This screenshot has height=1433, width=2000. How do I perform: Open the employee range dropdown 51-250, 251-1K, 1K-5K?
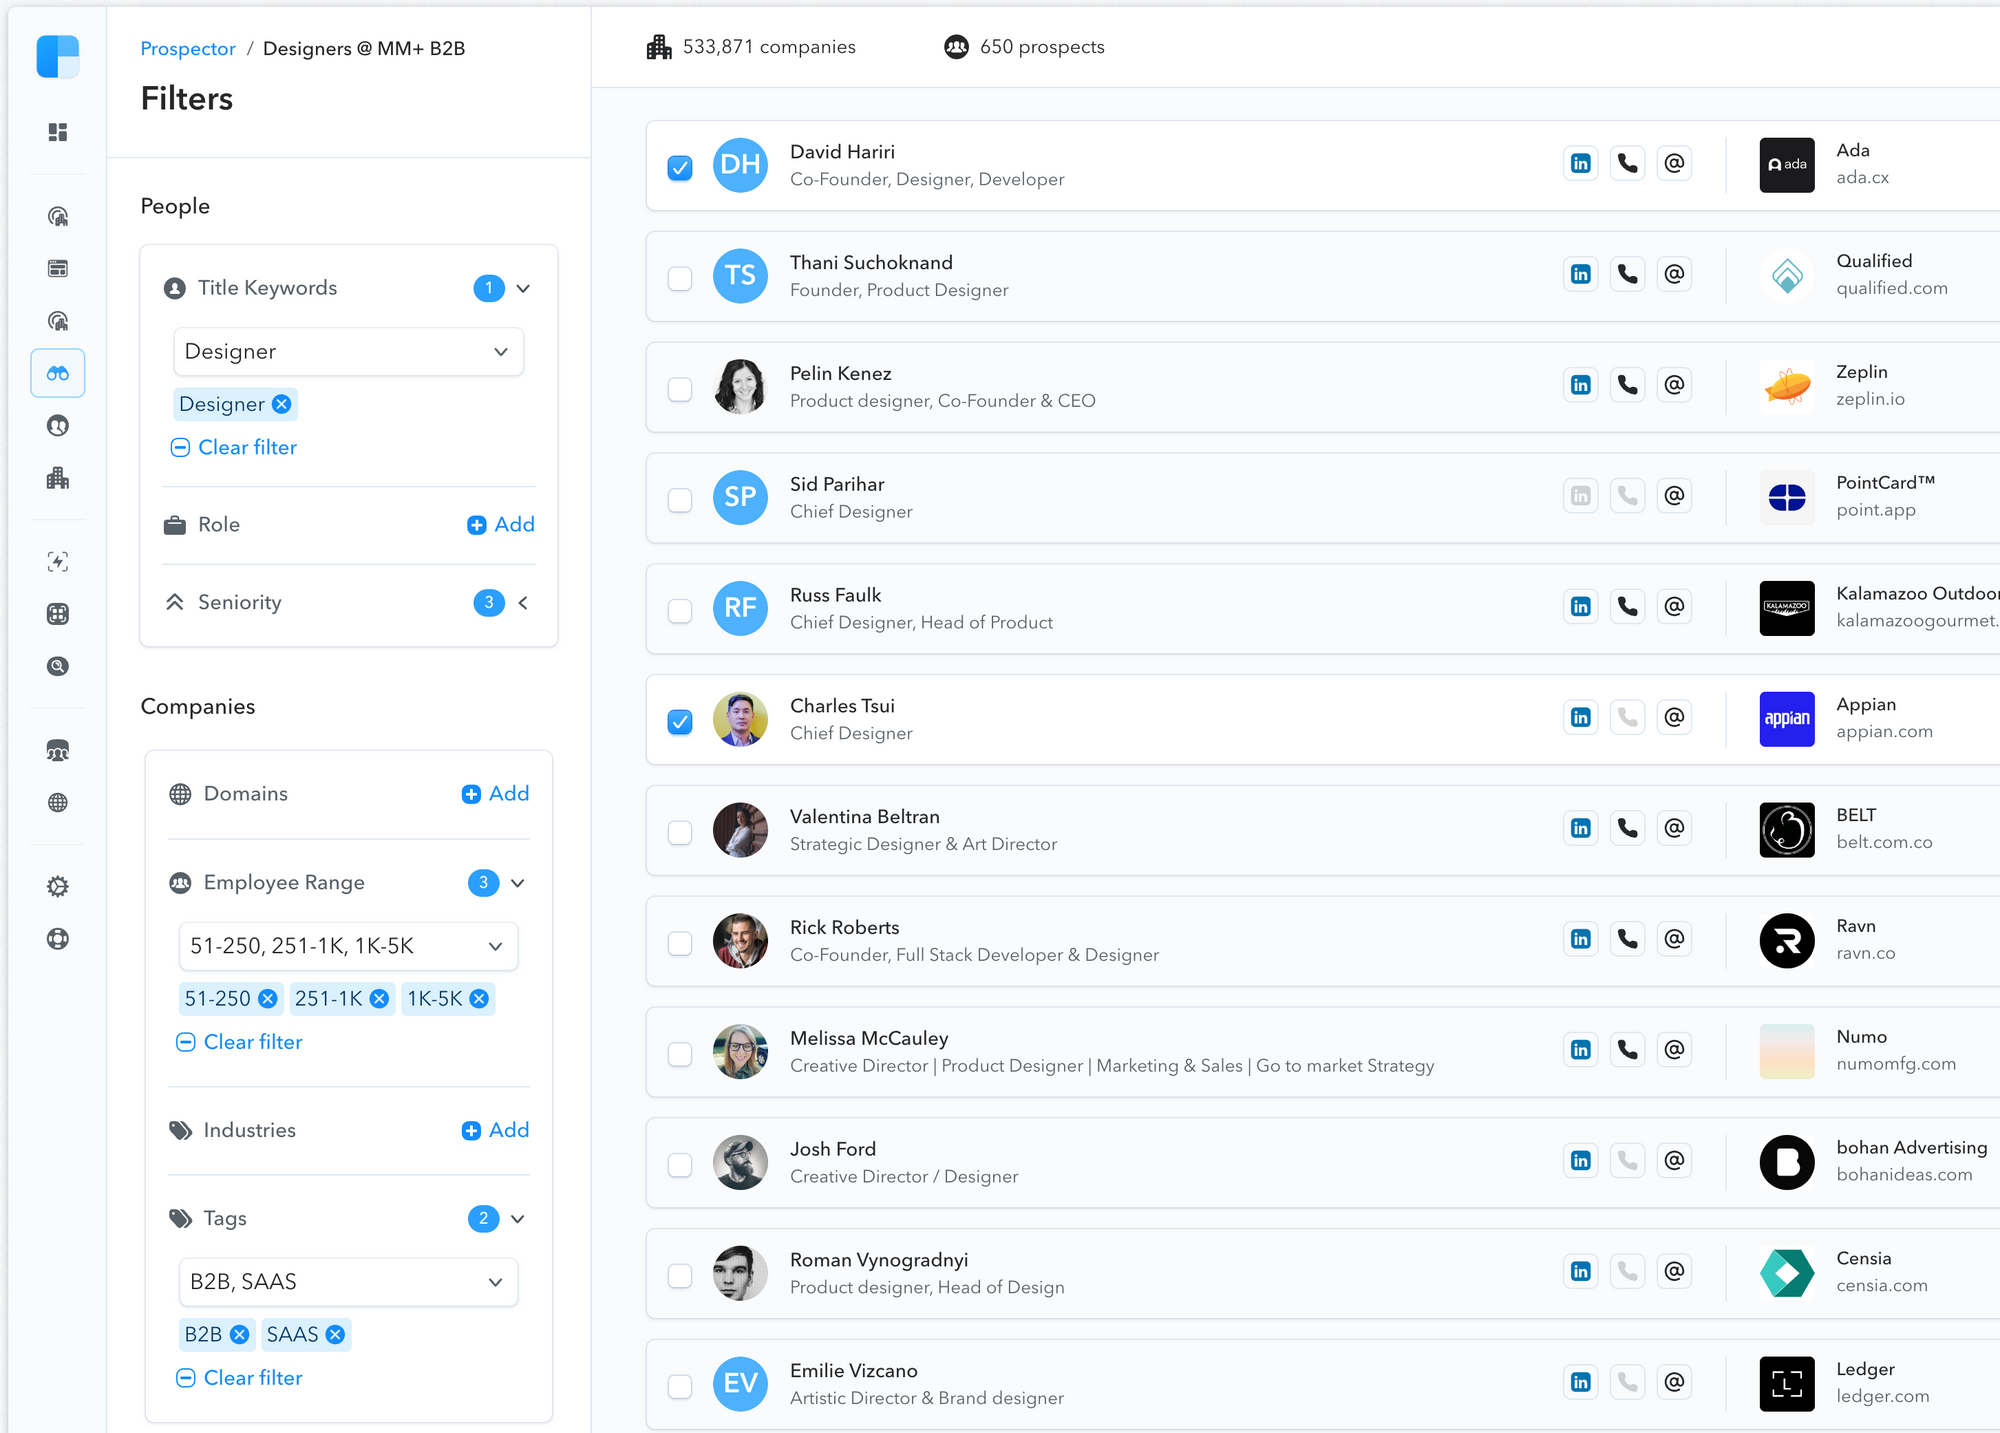pyautogui.click(x=348, y=946)
